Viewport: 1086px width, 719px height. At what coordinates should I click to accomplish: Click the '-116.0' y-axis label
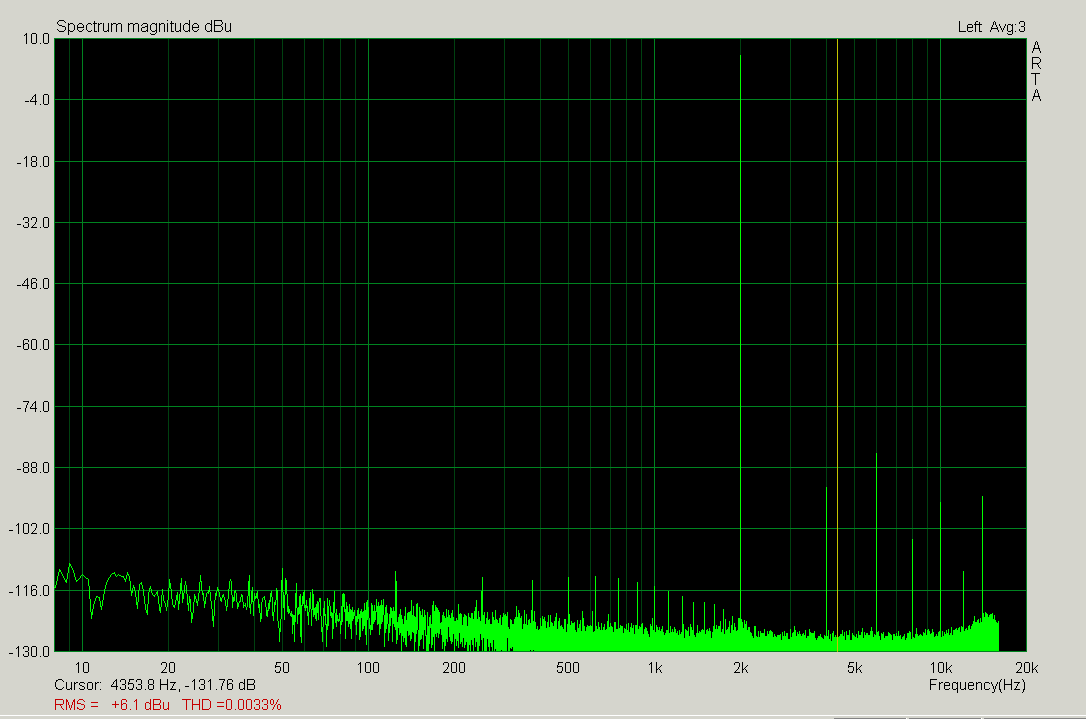[30, 590]
